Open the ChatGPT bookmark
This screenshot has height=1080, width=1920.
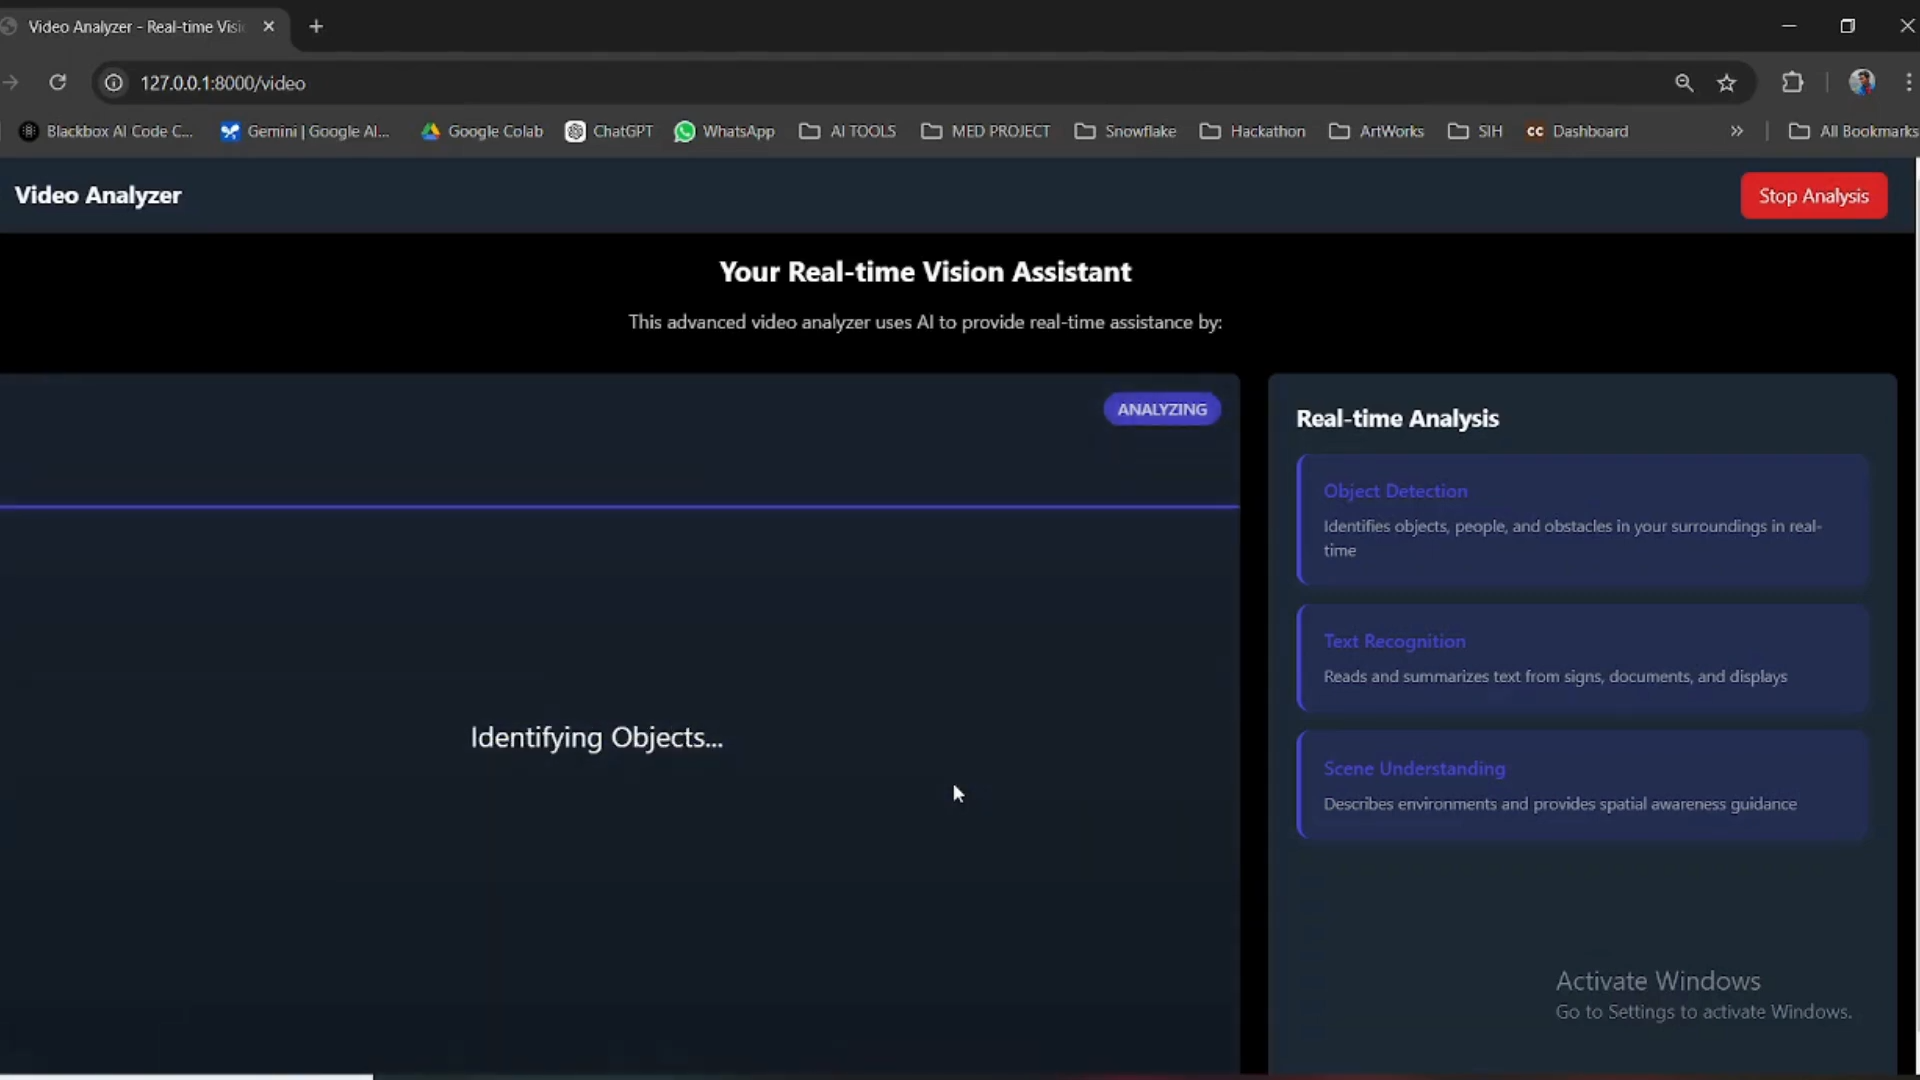[609, 131]
